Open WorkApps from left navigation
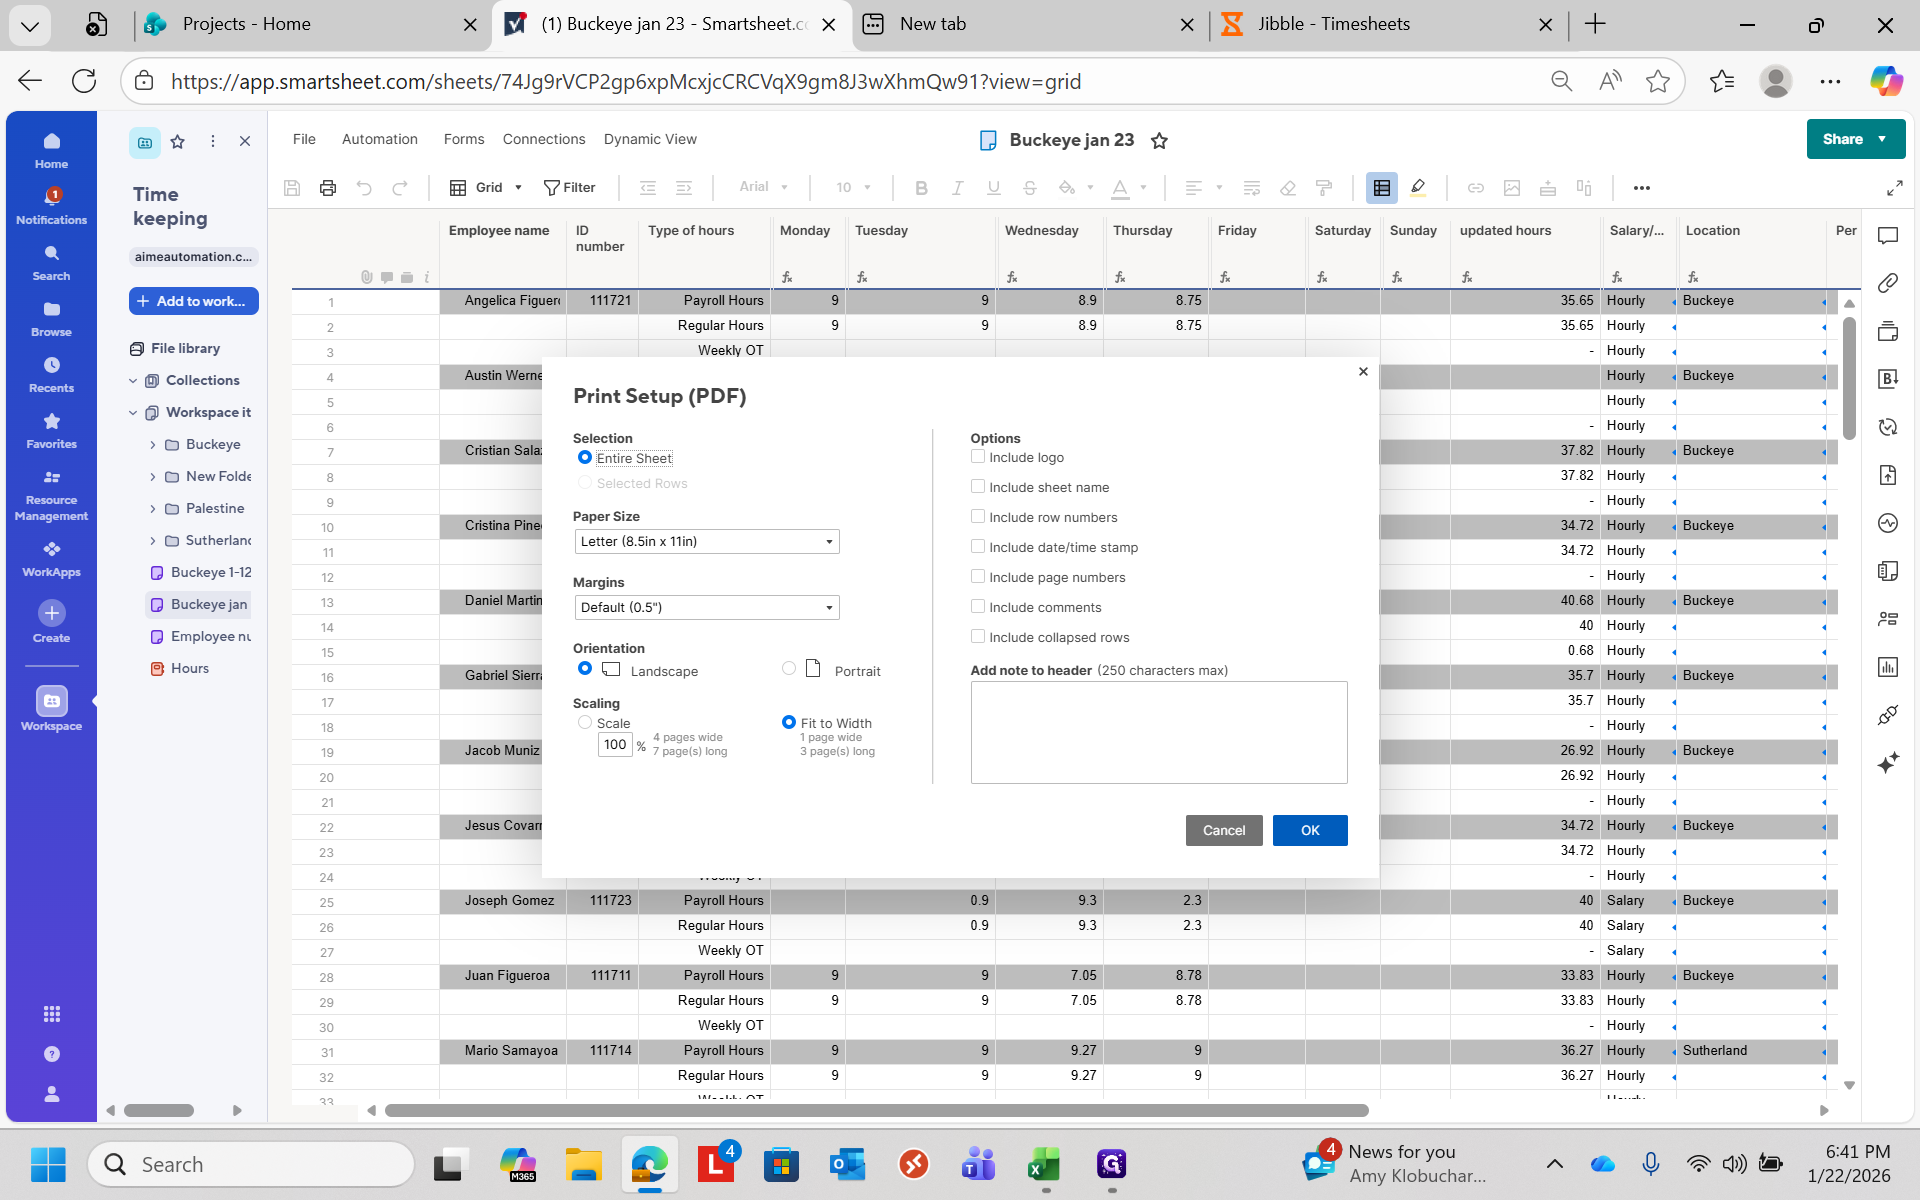This screenshot has height=1200, width=1920. 51,559
